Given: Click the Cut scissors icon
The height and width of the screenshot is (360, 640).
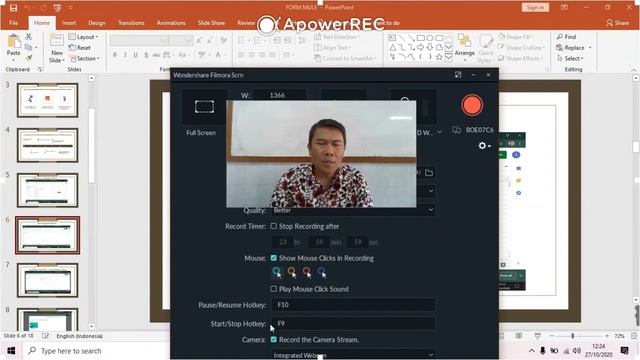Looking at the screenshot, I should pos(28,37).
